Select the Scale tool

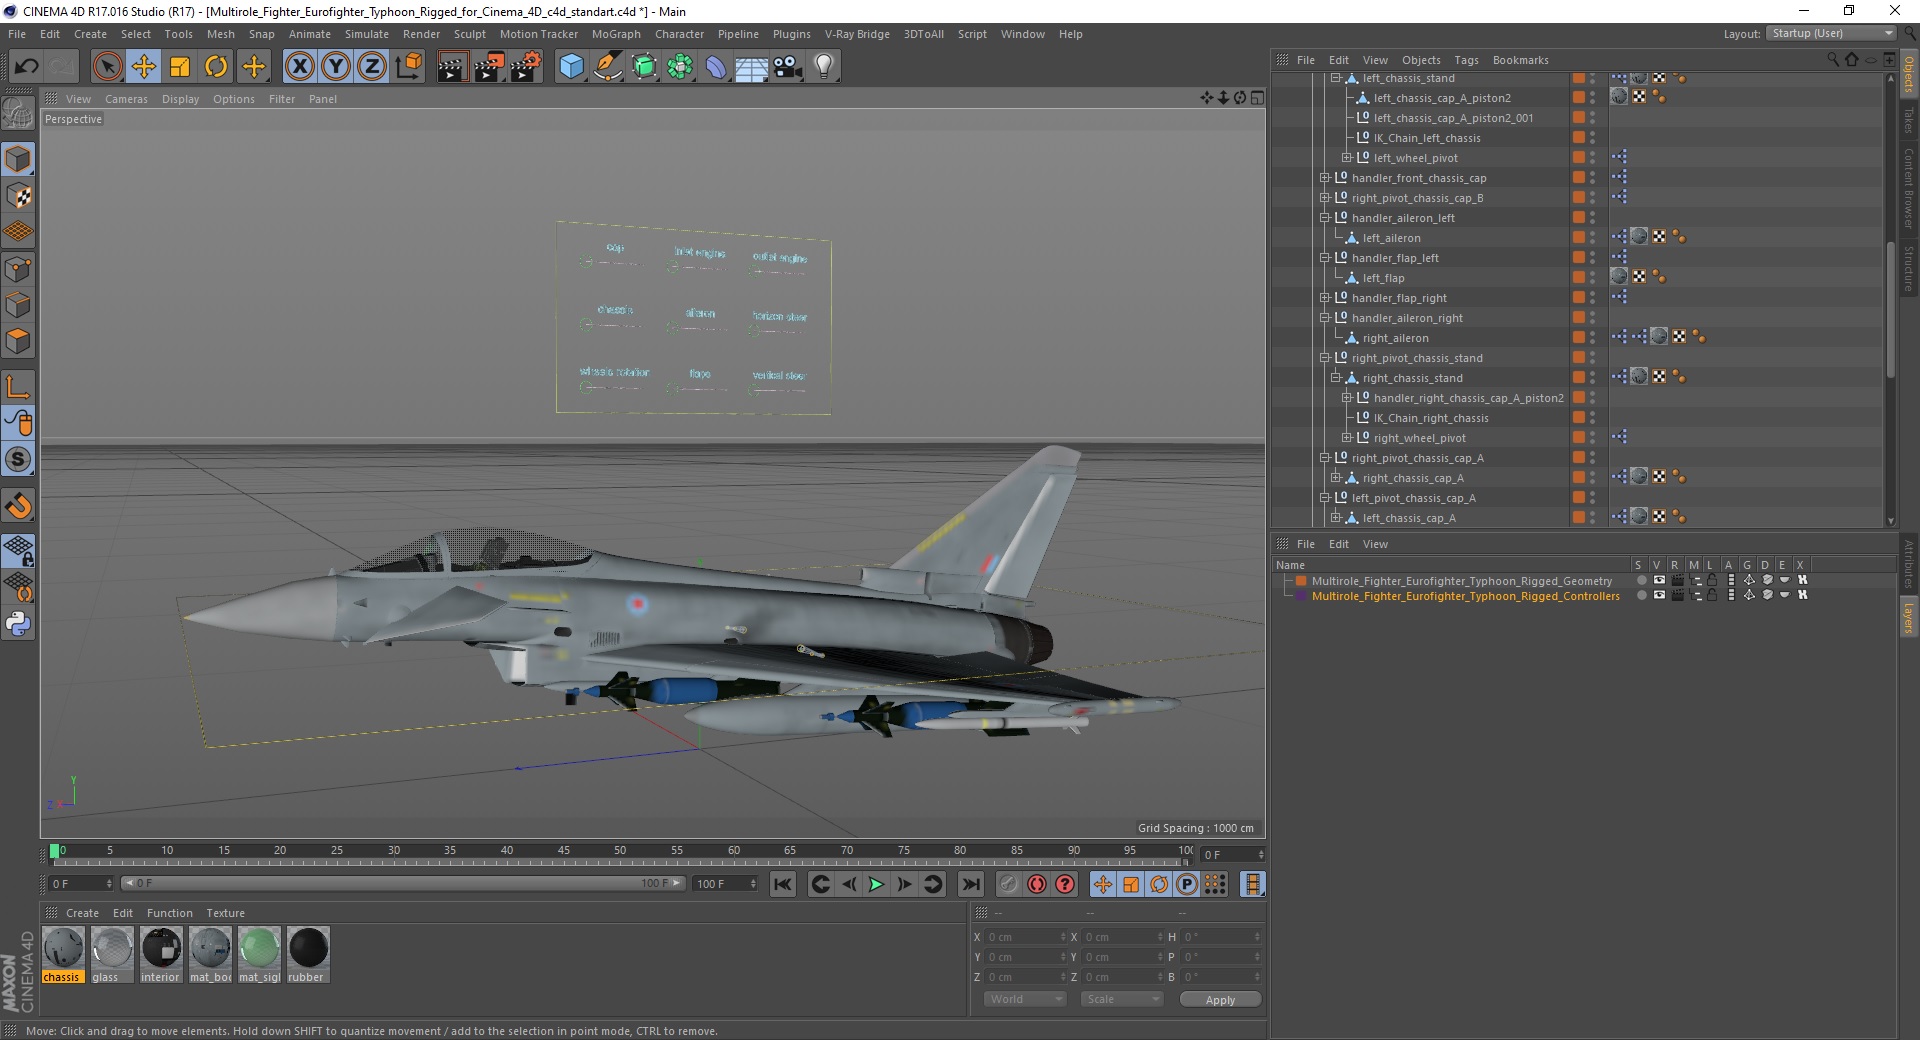tap(180, 67)
